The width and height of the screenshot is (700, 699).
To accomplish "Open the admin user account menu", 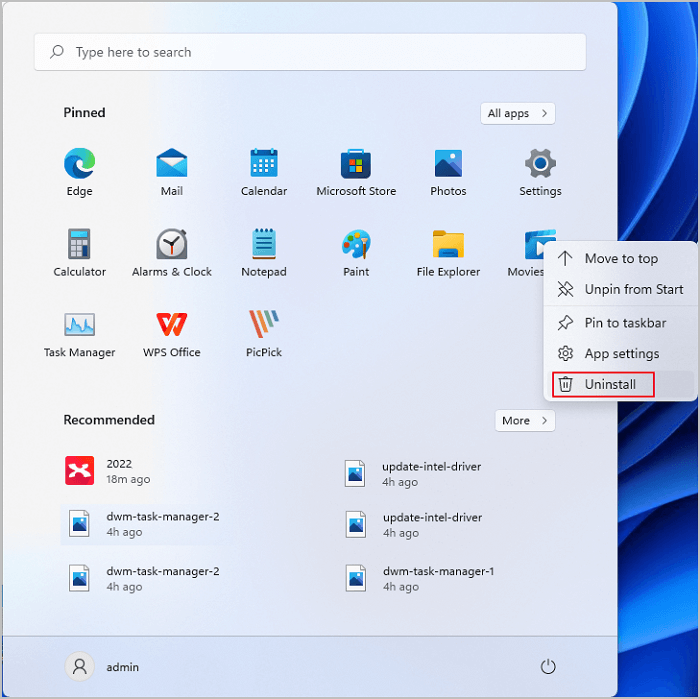I will pyautogui.click(x=103, y=666).
